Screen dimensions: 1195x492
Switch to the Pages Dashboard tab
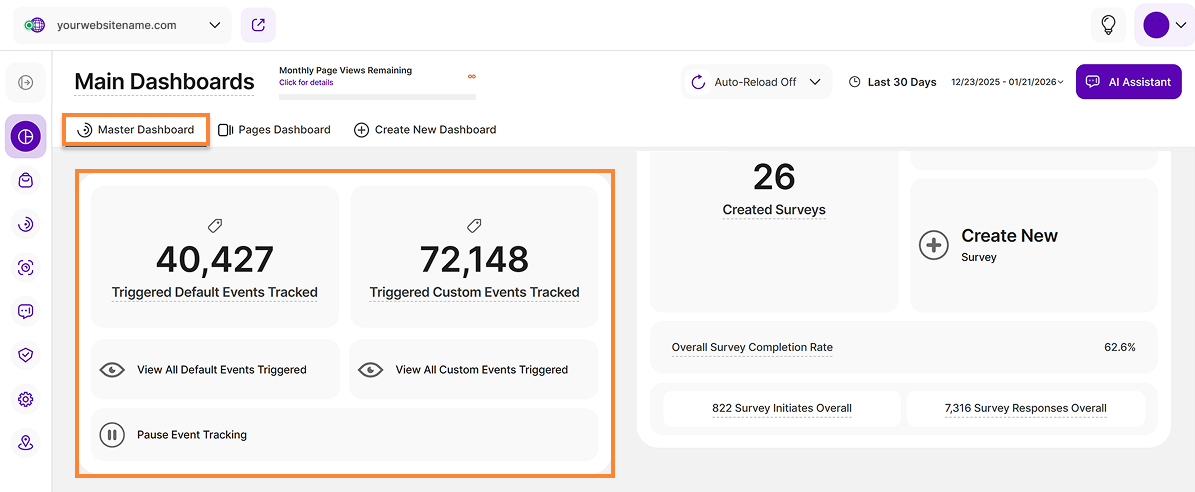point(274,130)
